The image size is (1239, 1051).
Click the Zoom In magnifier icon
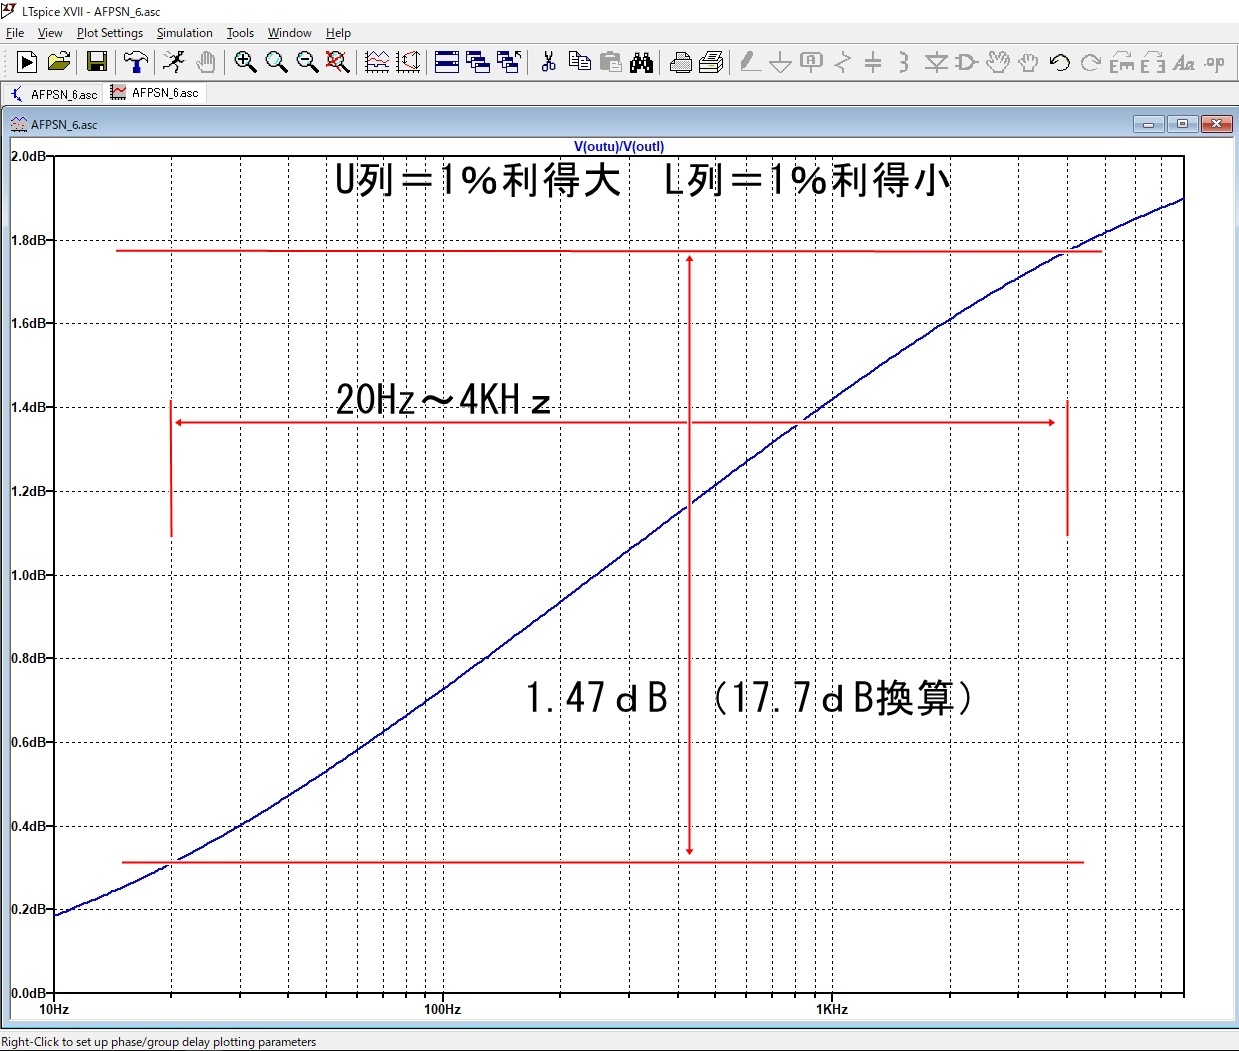pyautogui.click(x=245, y=62)
